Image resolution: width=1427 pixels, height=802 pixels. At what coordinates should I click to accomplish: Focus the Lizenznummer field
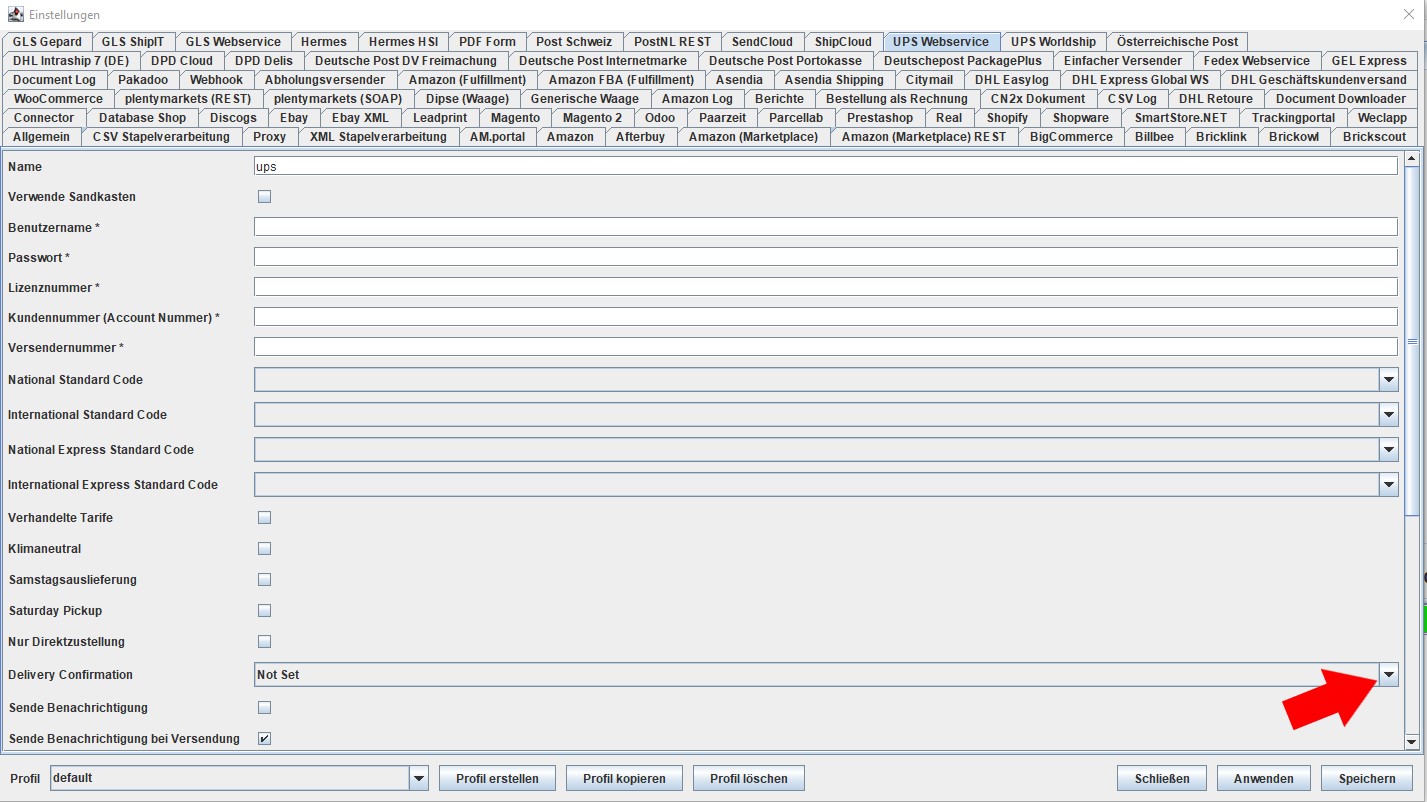pyautogui.click(x=826, y=287)
